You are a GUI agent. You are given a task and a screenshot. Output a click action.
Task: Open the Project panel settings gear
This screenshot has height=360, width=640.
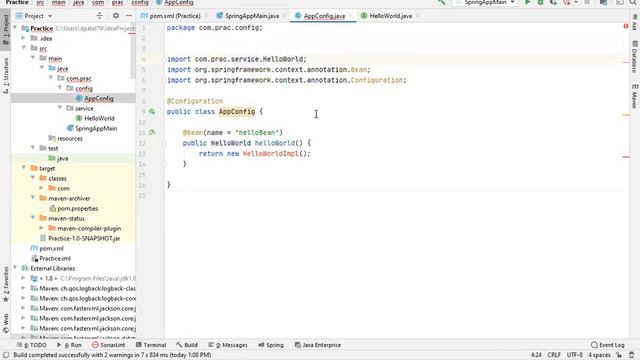(116, 16)
